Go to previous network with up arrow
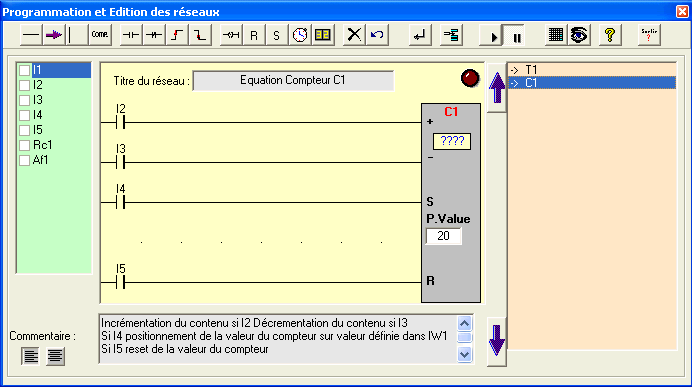Viewport: 692px width, 387px height. tap(497, 88)
